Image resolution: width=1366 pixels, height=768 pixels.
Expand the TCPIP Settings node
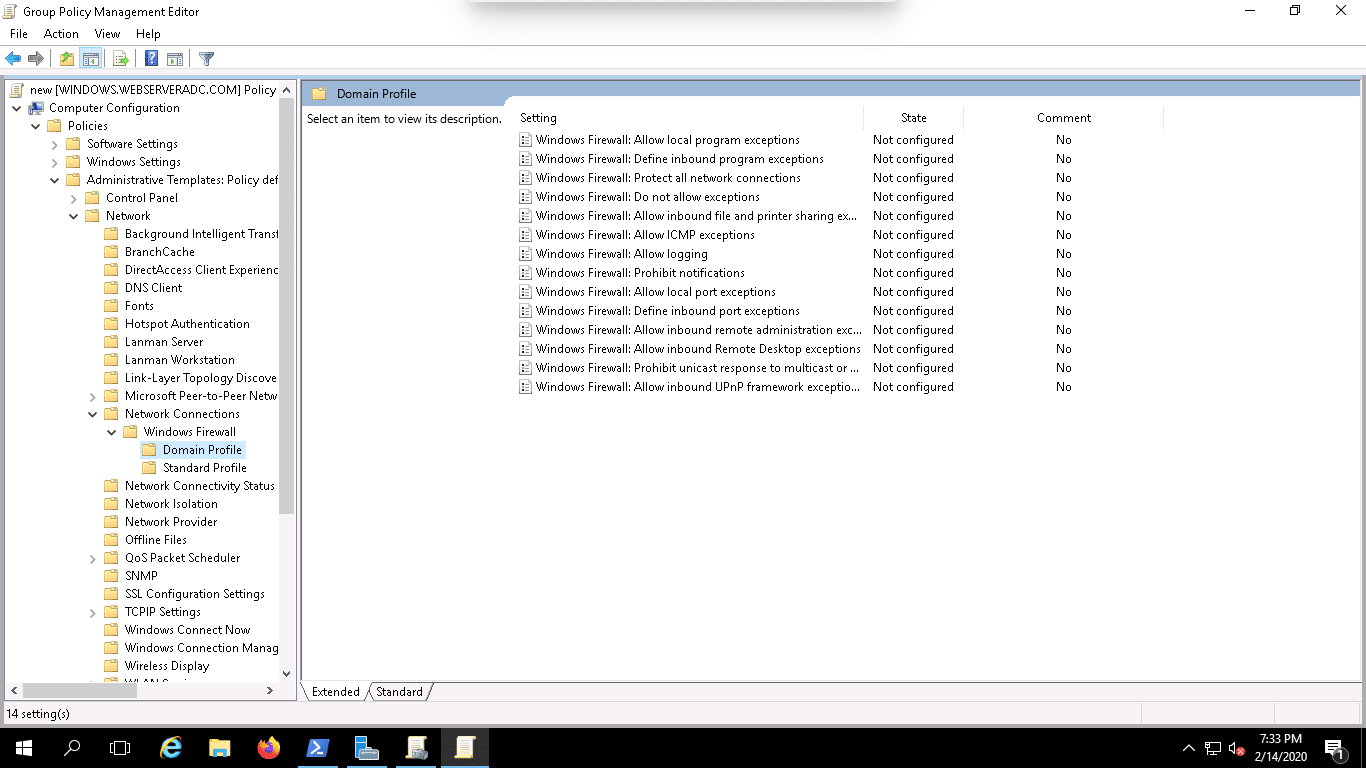(93, 612)
